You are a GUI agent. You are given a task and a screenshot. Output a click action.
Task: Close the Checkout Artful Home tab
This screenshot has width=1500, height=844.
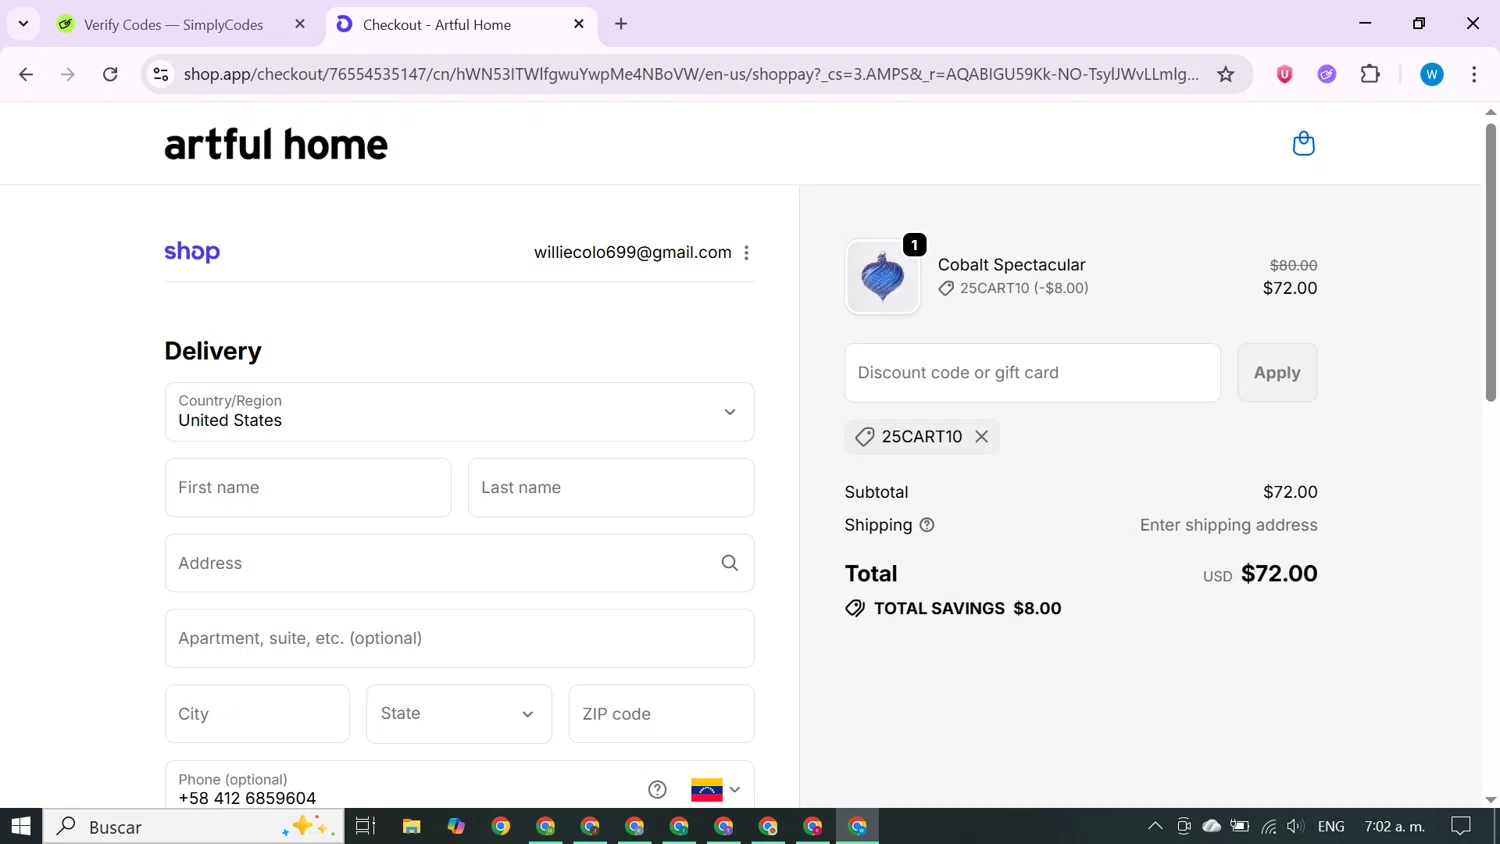click(579, 24)
